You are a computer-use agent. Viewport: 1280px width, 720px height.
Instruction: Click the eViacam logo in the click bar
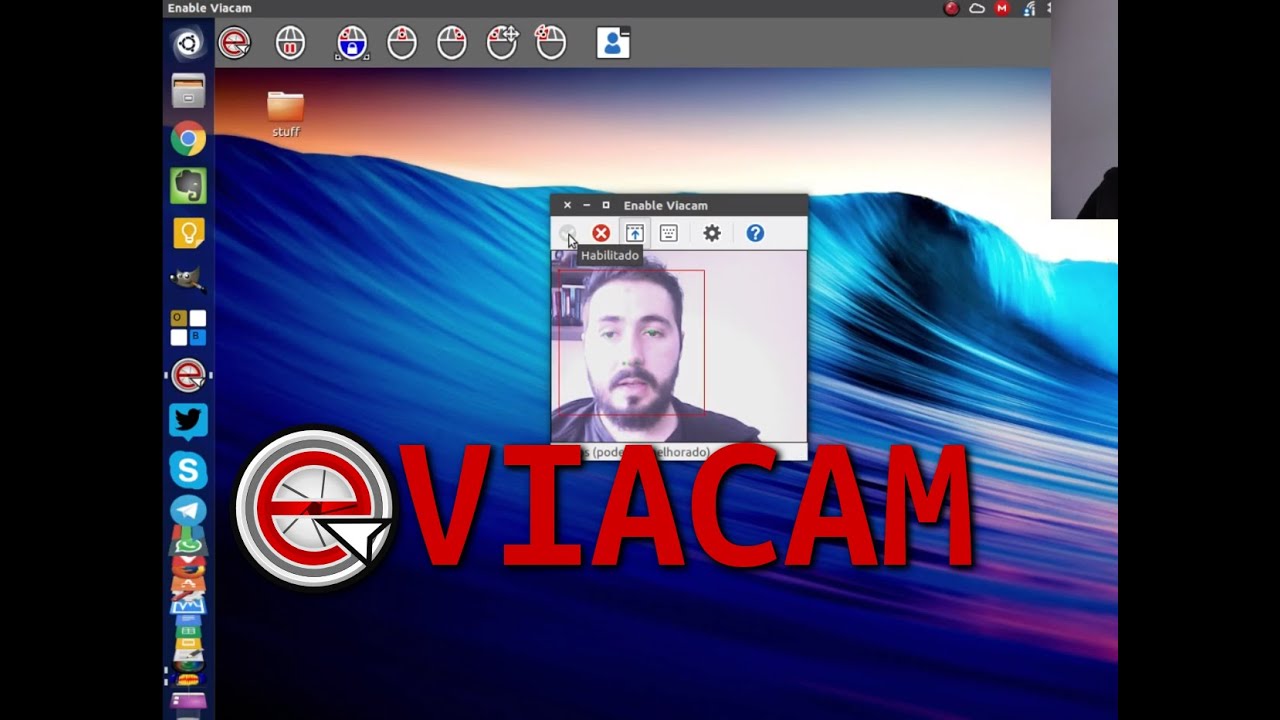pos(234,43)
